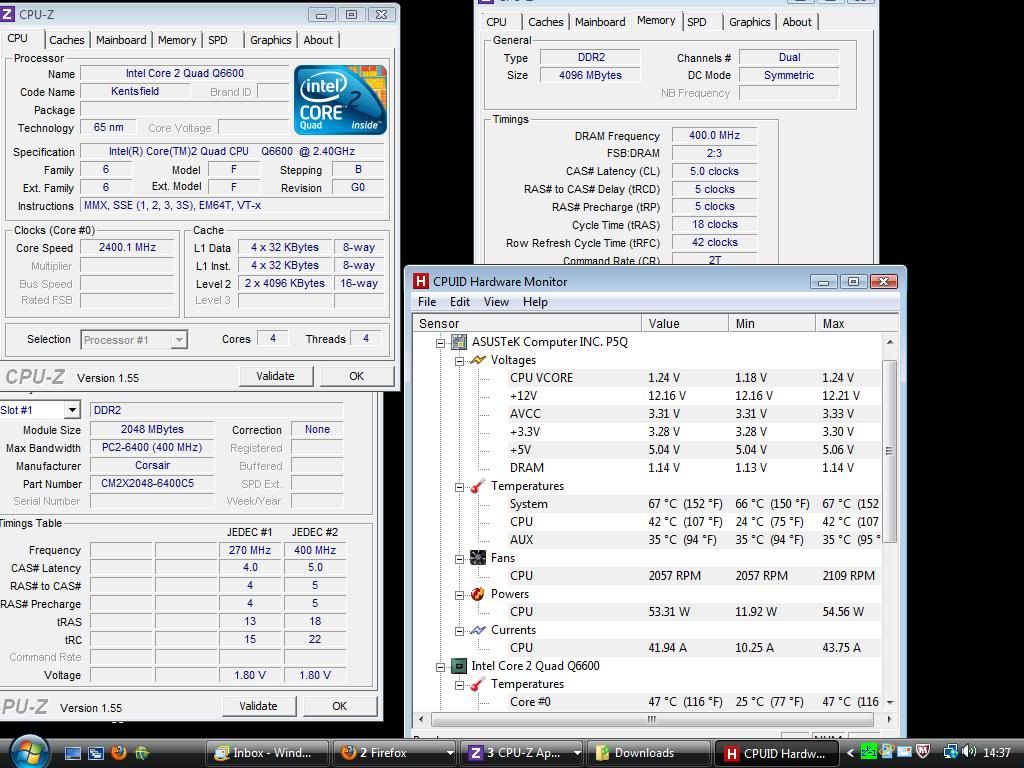Open the File menu in Hardware Monitor

click(427, 302)
